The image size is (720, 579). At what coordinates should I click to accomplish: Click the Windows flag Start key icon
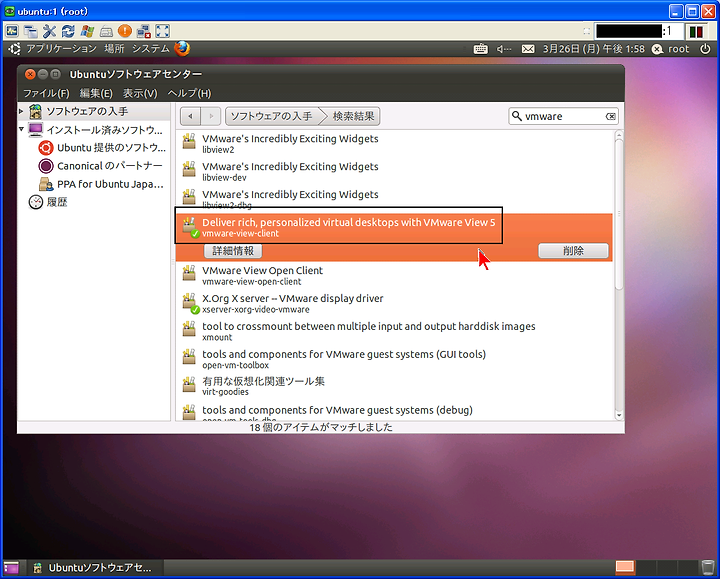pyautogui.click(x=87, y=31)
